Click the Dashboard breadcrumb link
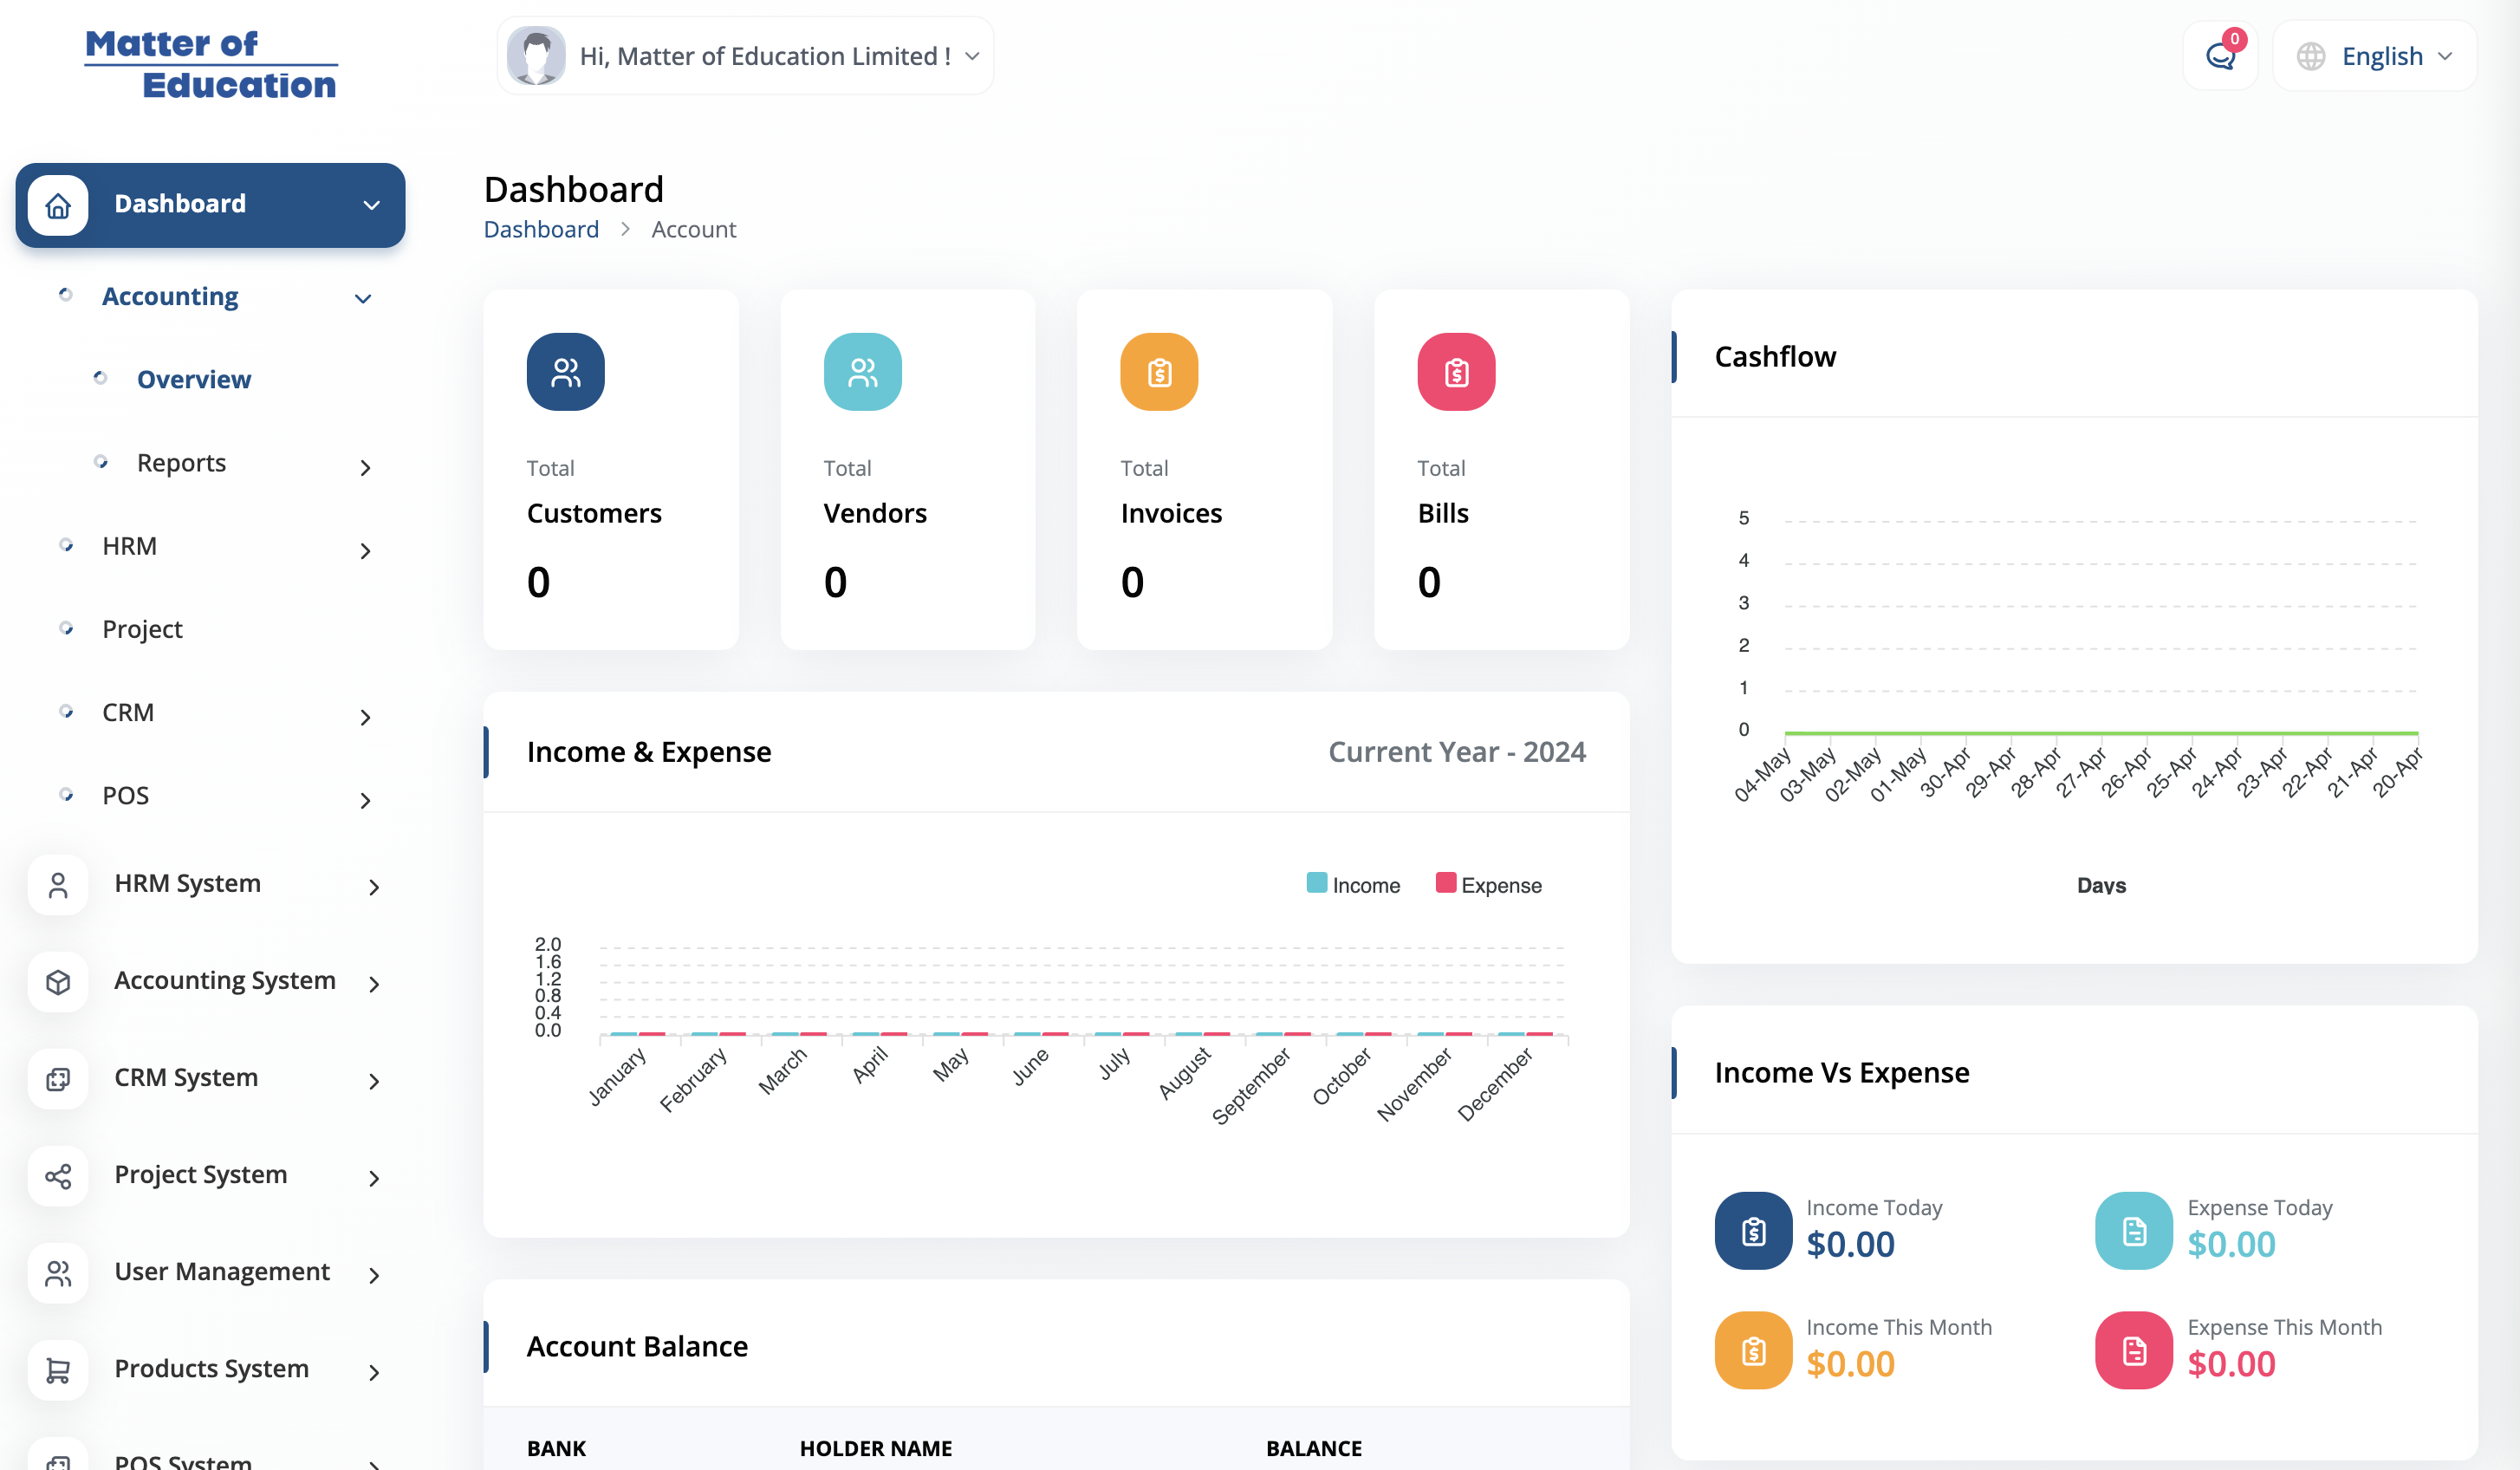The image size is (2520, 1470). tap(541, 229)
